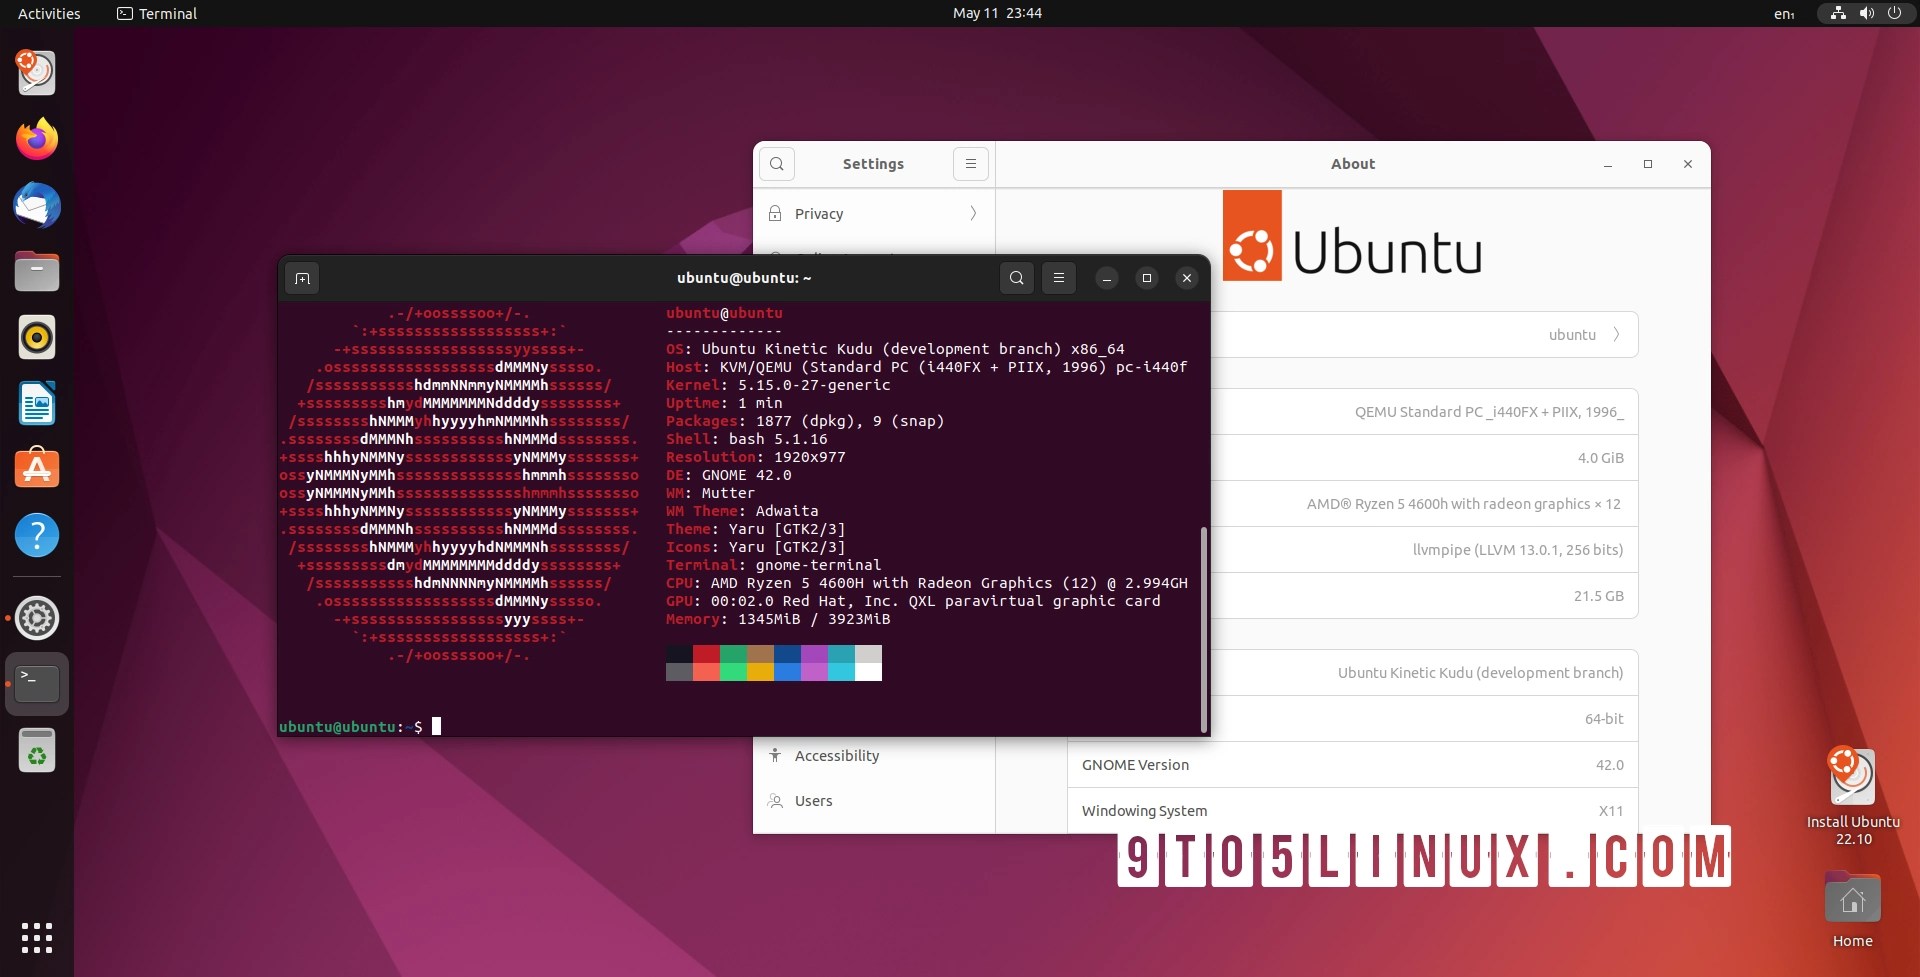Image resolution: width=1920 pixels, height=977 pixels.
Task: Open the Settings search icon
Action: pyautogui.click(x=777, y=163)
